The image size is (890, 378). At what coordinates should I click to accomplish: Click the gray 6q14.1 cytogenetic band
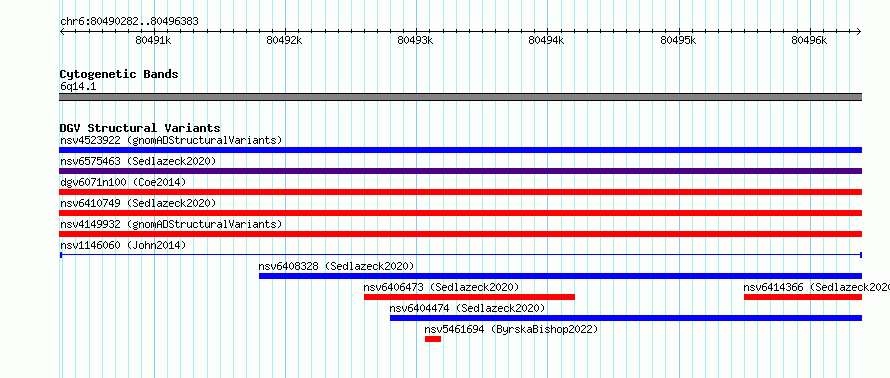tap(460, 97)
